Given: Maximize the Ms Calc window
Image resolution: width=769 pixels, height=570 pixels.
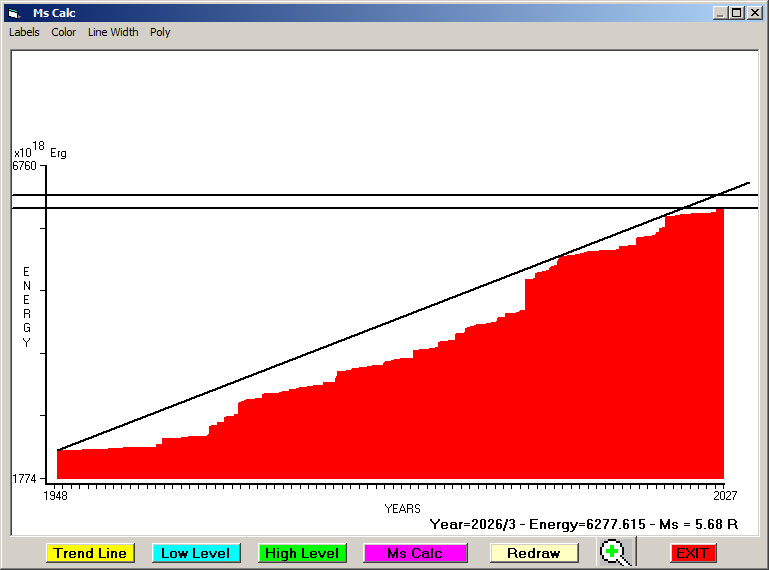Looking at the screenshot, I should (x=736, y=13).
